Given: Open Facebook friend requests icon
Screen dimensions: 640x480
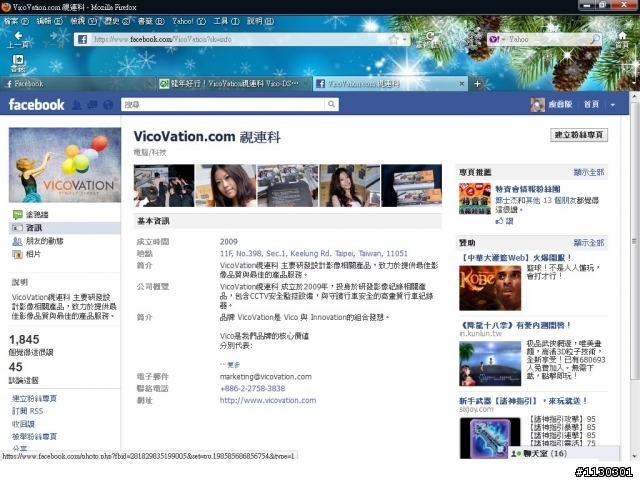Looking at the screenshot, I should click(77, 105).
